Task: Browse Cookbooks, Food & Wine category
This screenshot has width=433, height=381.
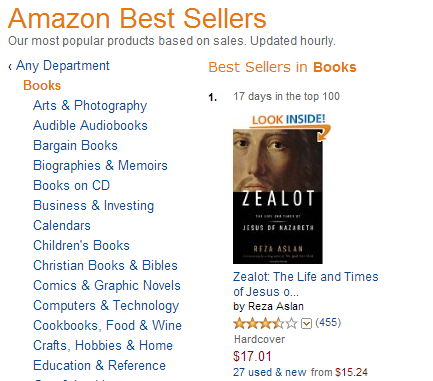Action: (107, 326)
